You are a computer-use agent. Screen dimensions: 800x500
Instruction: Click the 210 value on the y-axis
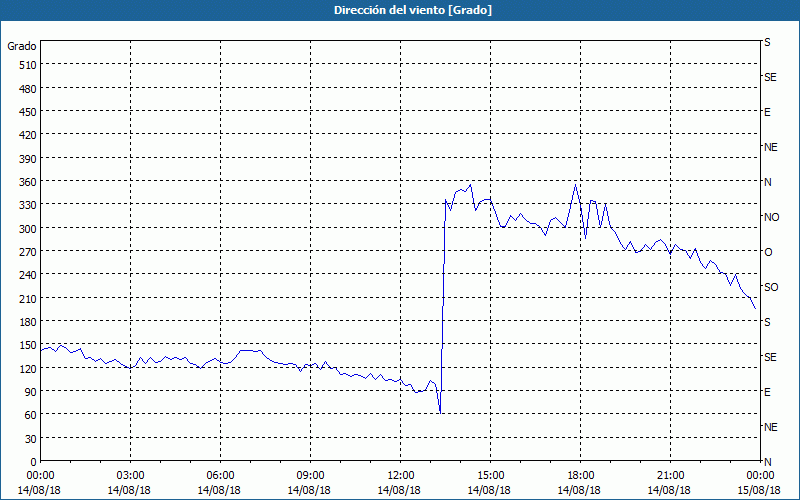(28, 298)
